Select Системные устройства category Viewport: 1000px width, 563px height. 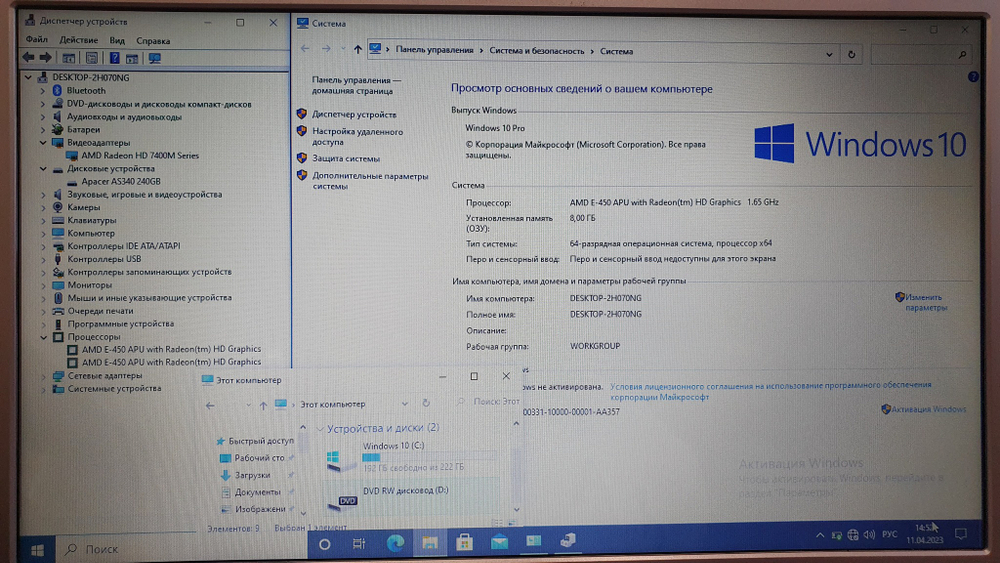115,388
